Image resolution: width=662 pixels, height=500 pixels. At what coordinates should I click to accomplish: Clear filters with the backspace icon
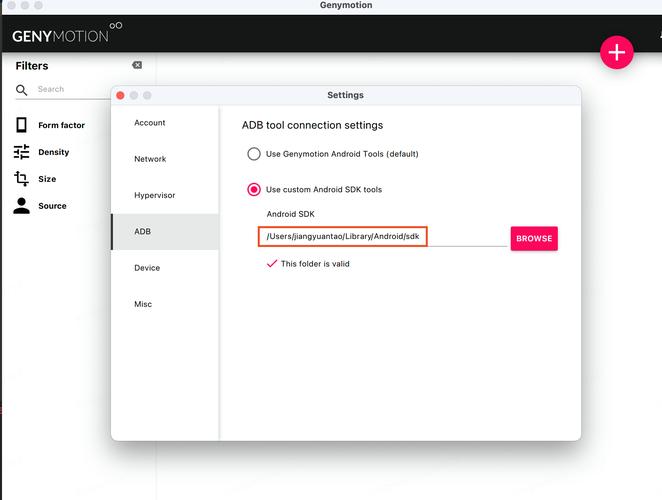(x=137, y=65)
